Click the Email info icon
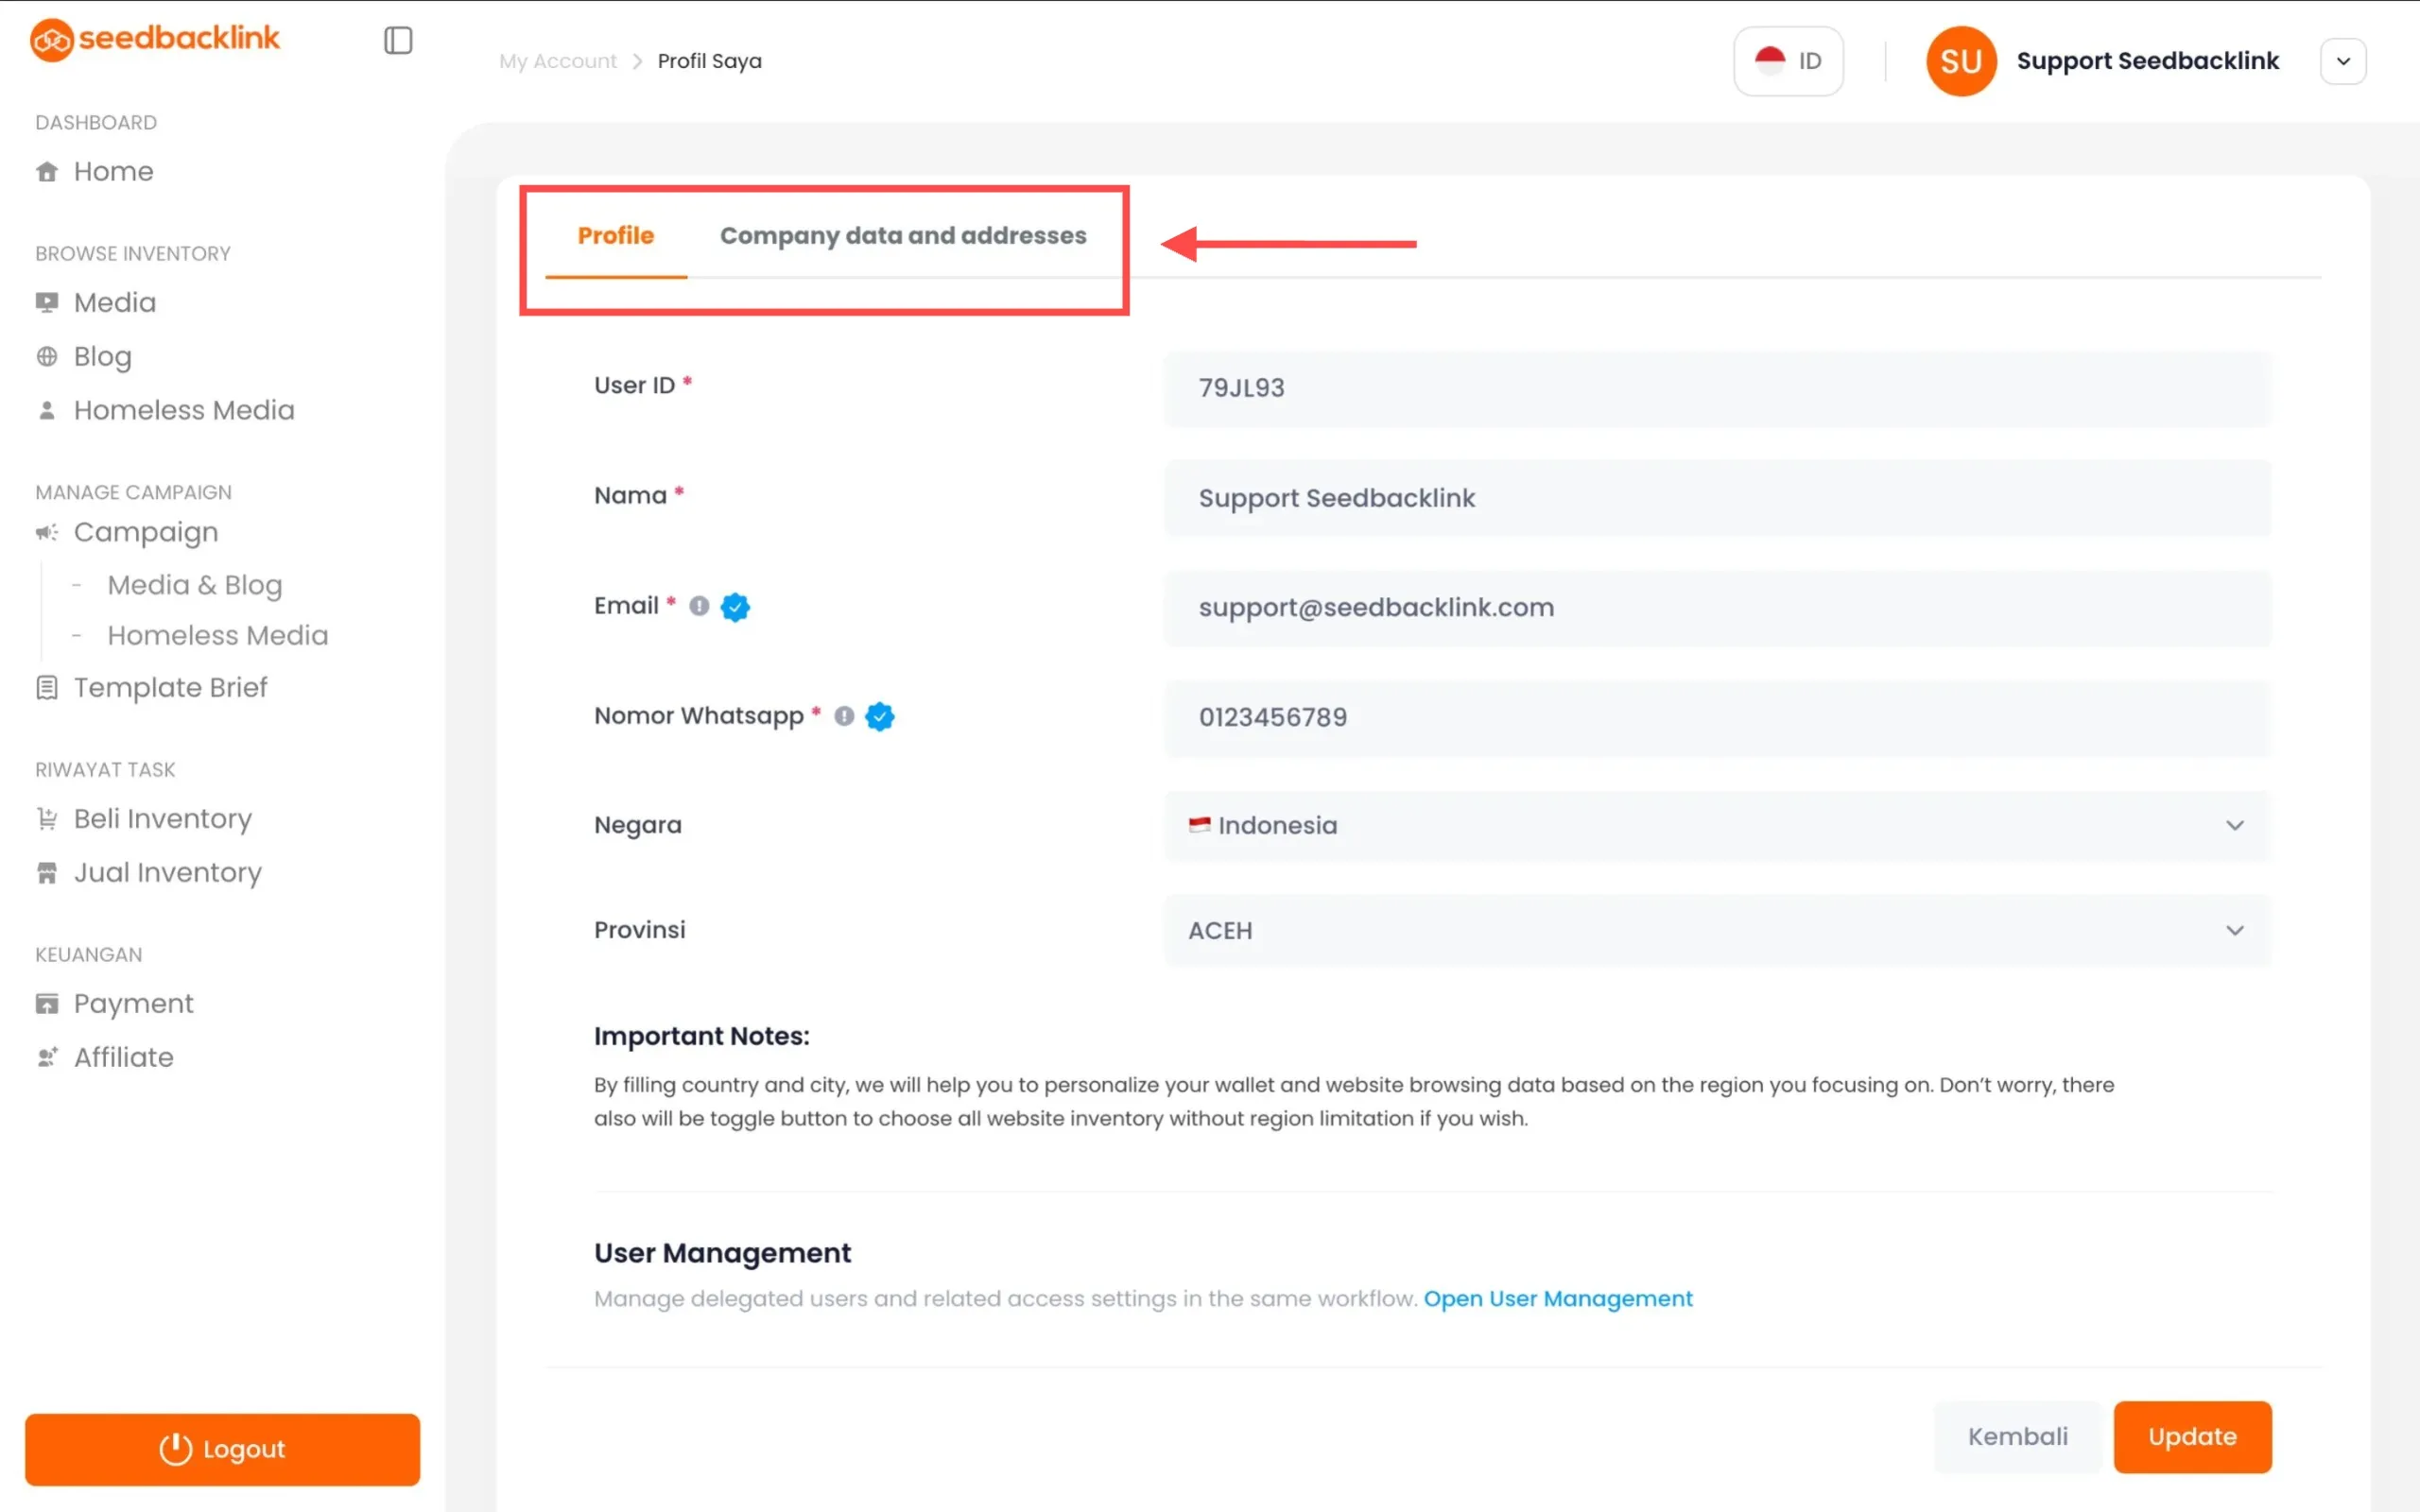 (x=699, y=606)
